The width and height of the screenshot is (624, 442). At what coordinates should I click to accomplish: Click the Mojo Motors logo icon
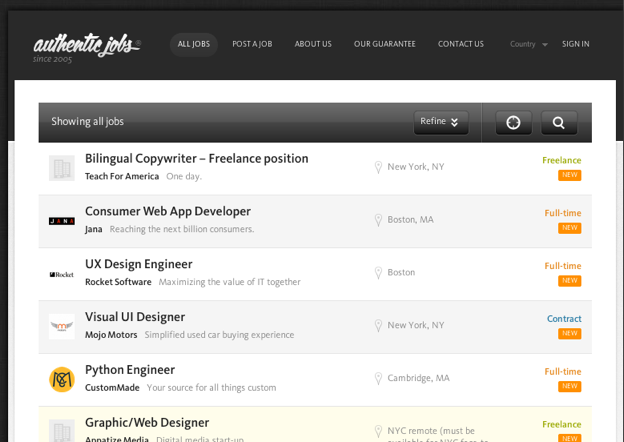pyautogui.click(x=62, y=327)
